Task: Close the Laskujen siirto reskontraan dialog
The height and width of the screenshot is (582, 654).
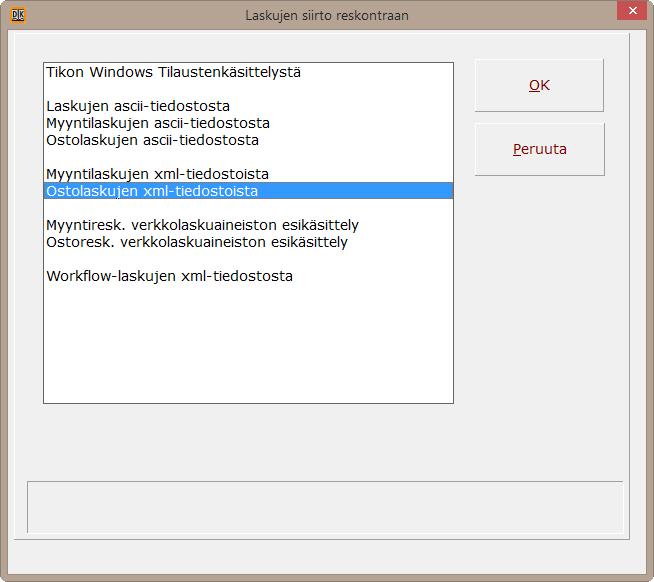Action: tap(632, 10)
